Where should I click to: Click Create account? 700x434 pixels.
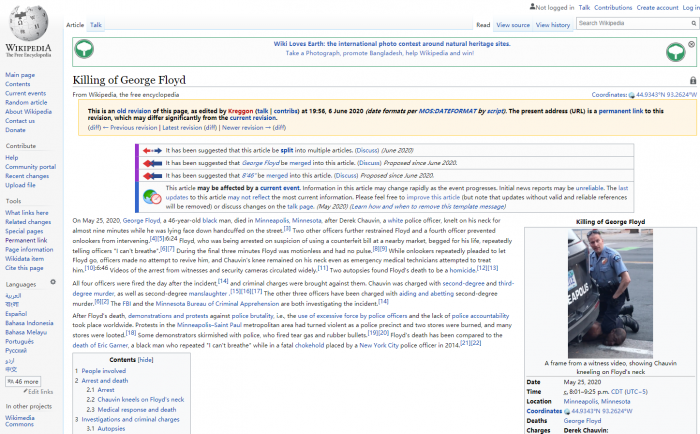657,8
